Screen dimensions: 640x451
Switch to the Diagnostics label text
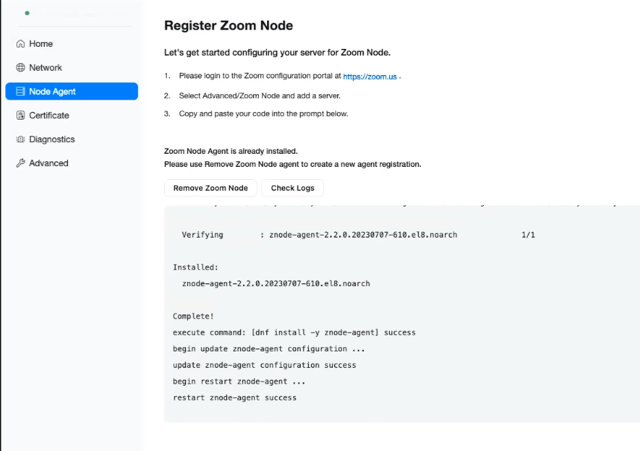pos(52,139)
